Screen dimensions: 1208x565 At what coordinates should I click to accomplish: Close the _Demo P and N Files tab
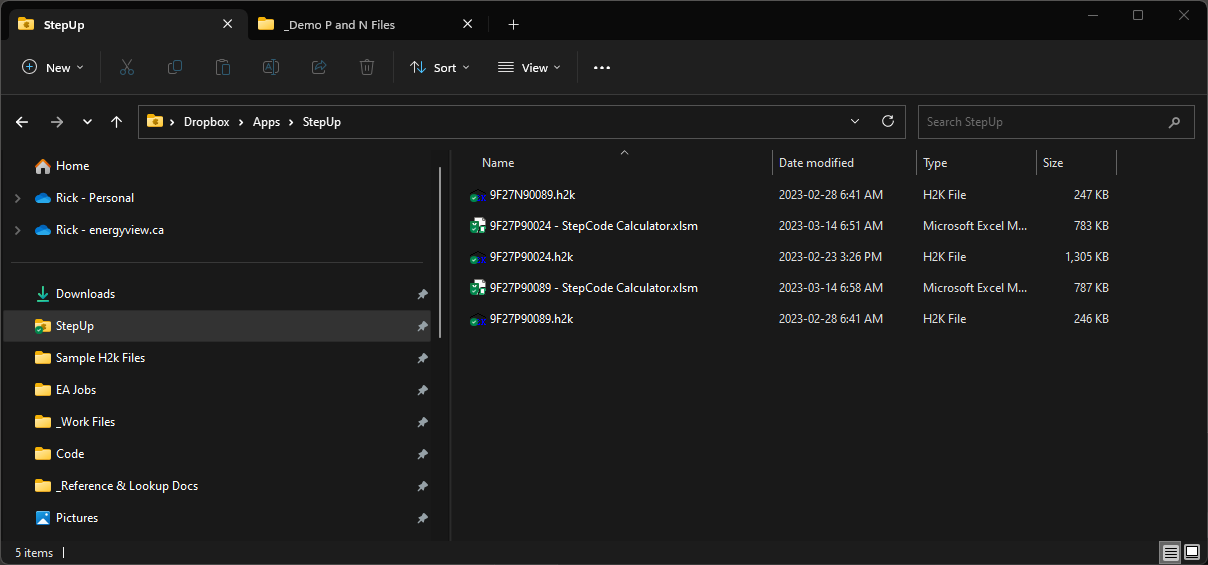point(467,25)
